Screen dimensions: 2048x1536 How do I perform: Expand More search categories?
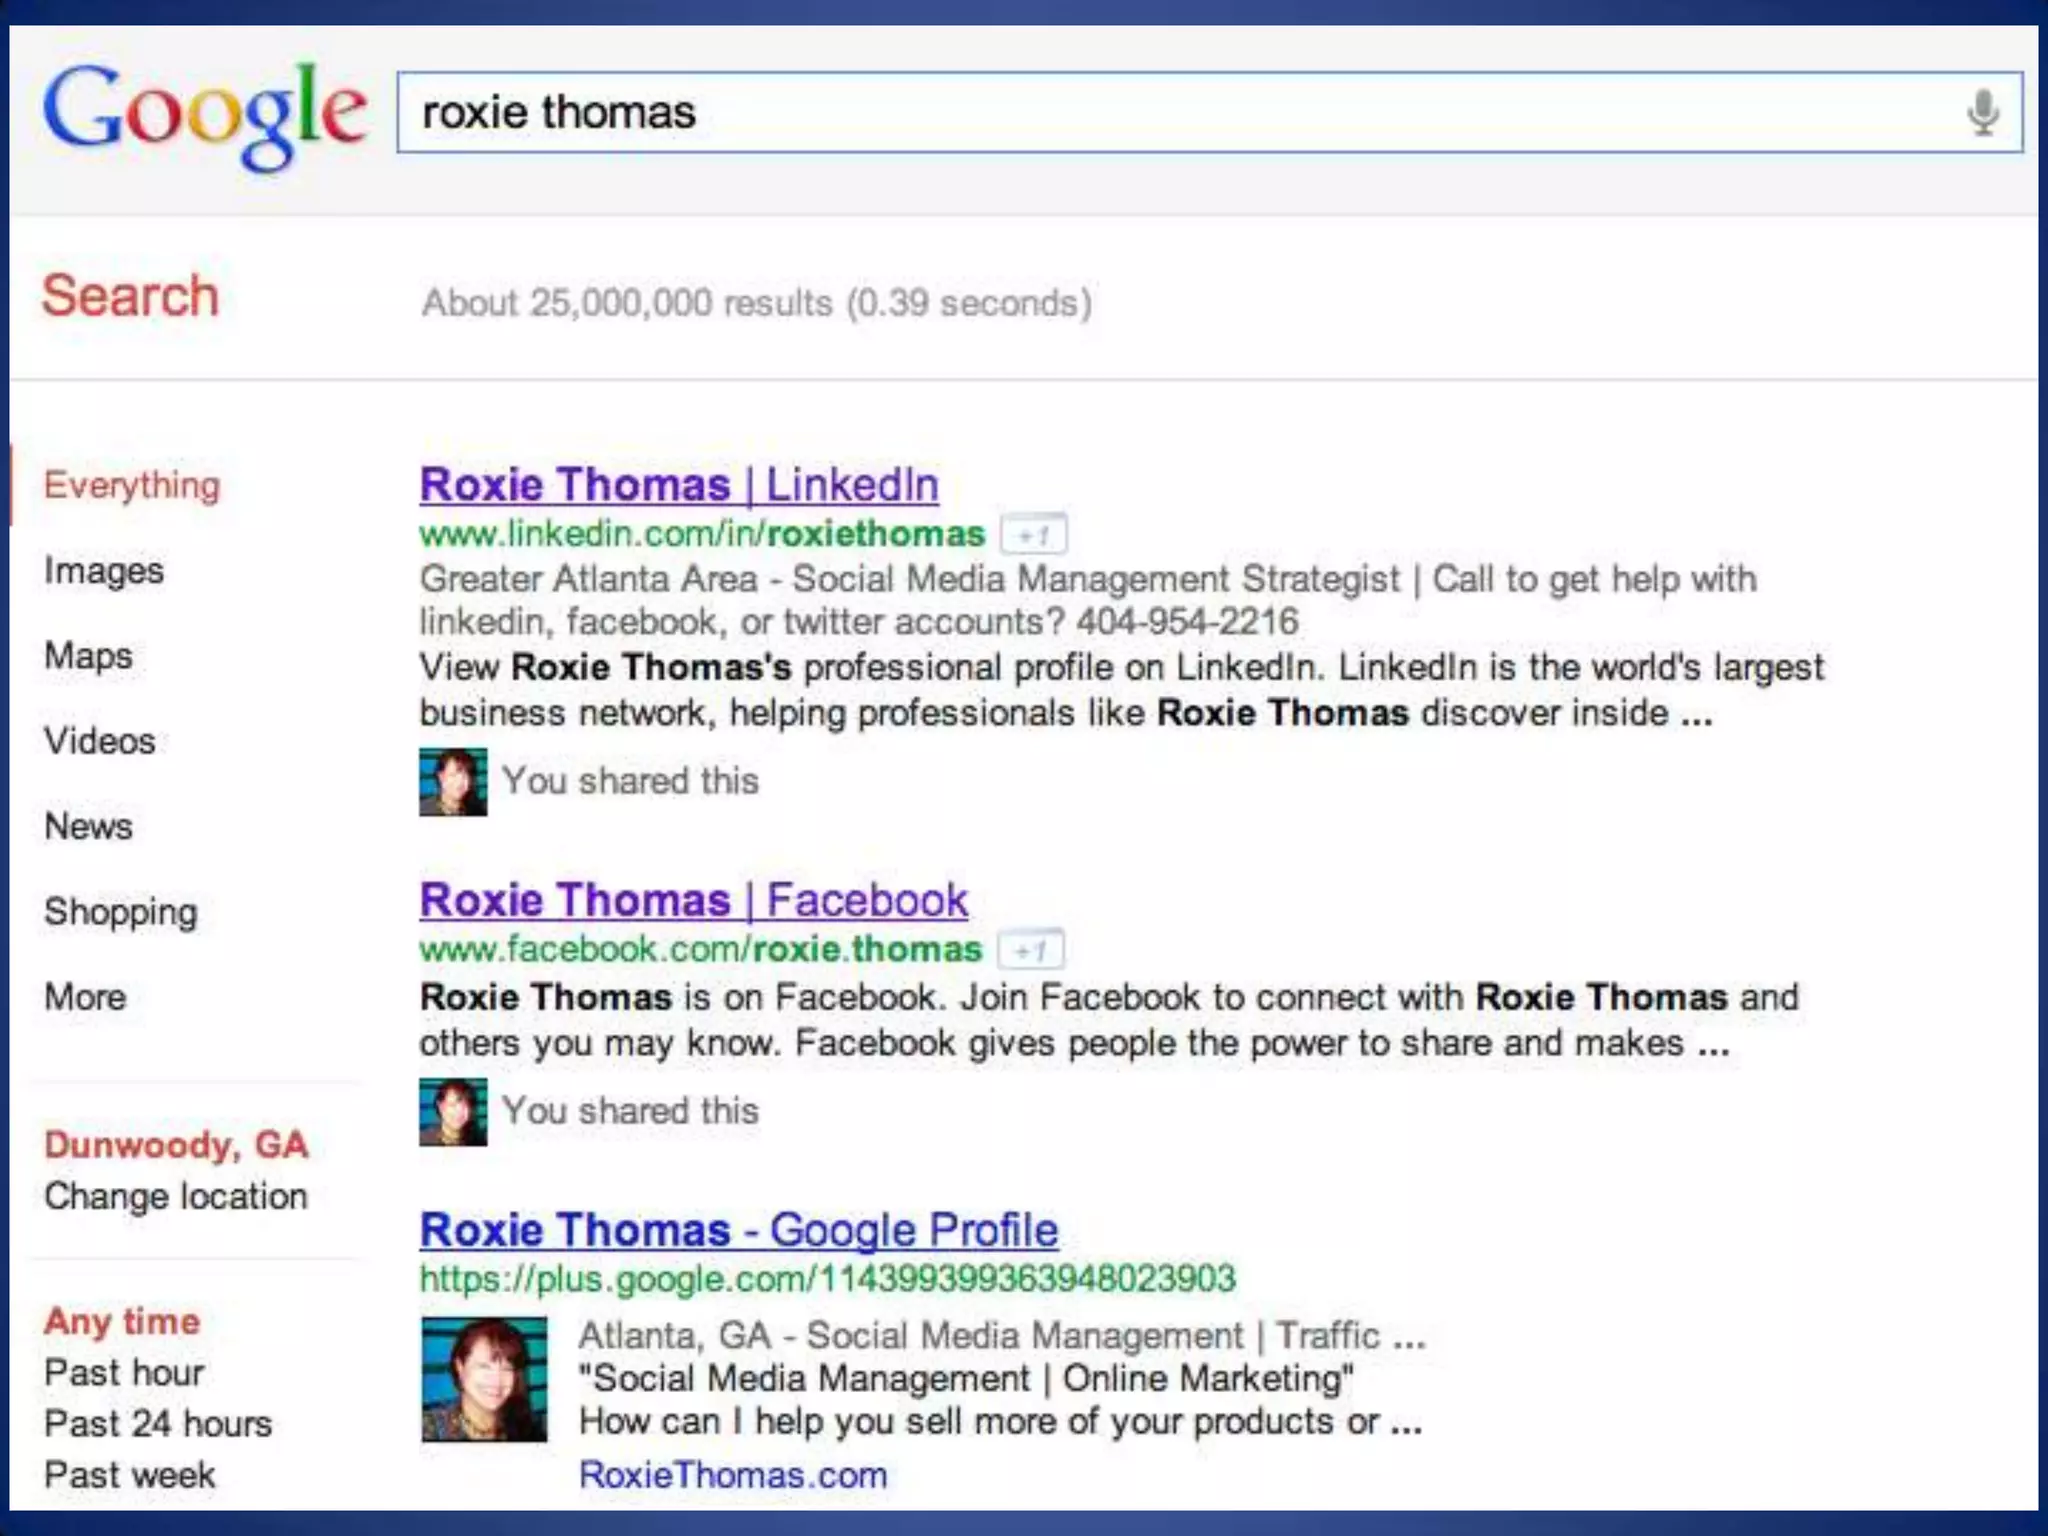point(85,997)
